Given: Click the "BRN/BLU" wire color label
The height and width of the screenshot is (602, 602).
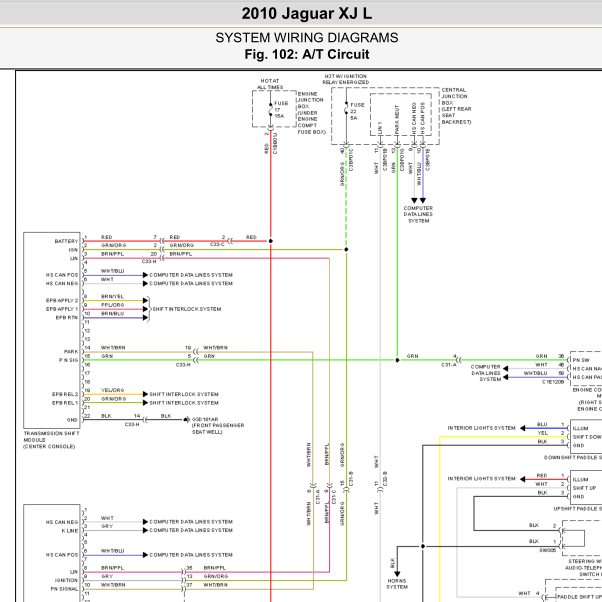Looking at the screenshot, I should pos(112,313).
